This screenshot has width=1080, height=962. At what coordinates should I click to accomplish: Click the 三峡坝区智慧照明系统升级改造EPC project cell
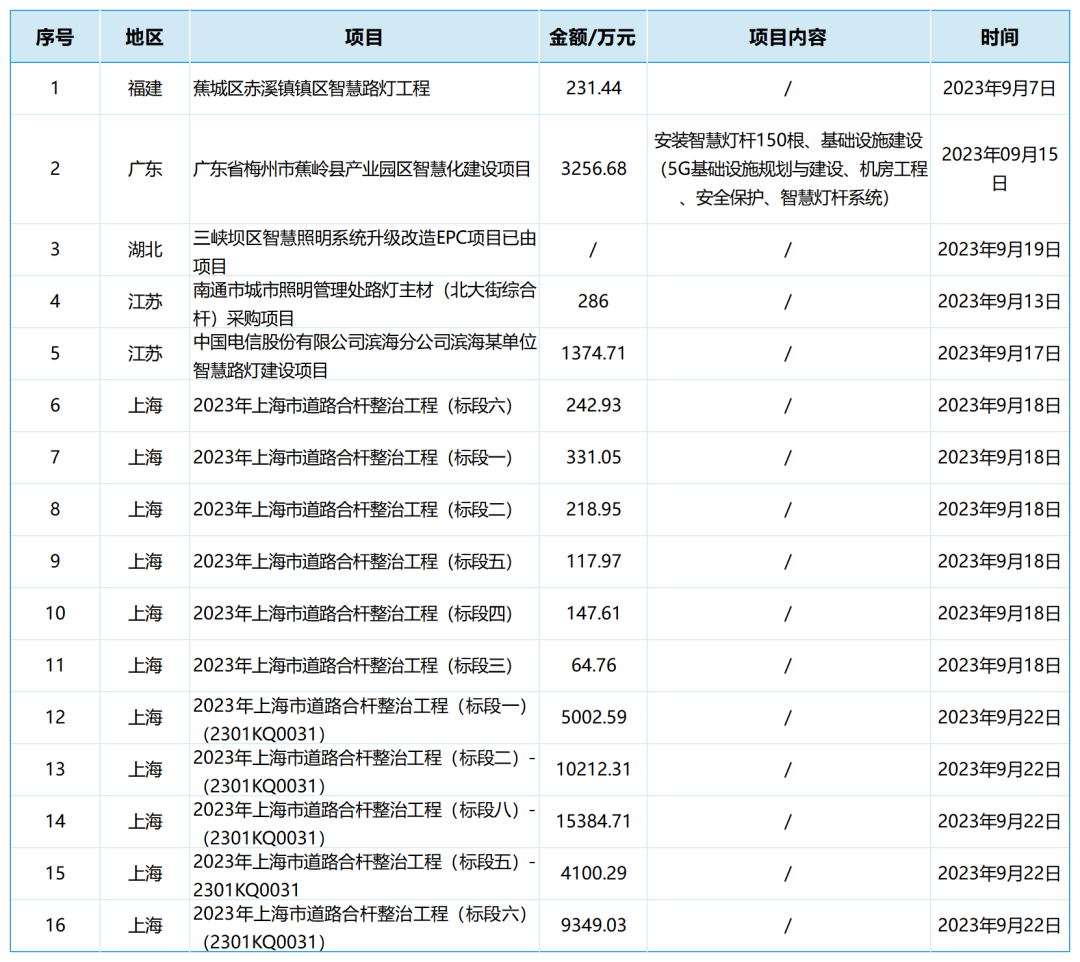tap(364, 251)
